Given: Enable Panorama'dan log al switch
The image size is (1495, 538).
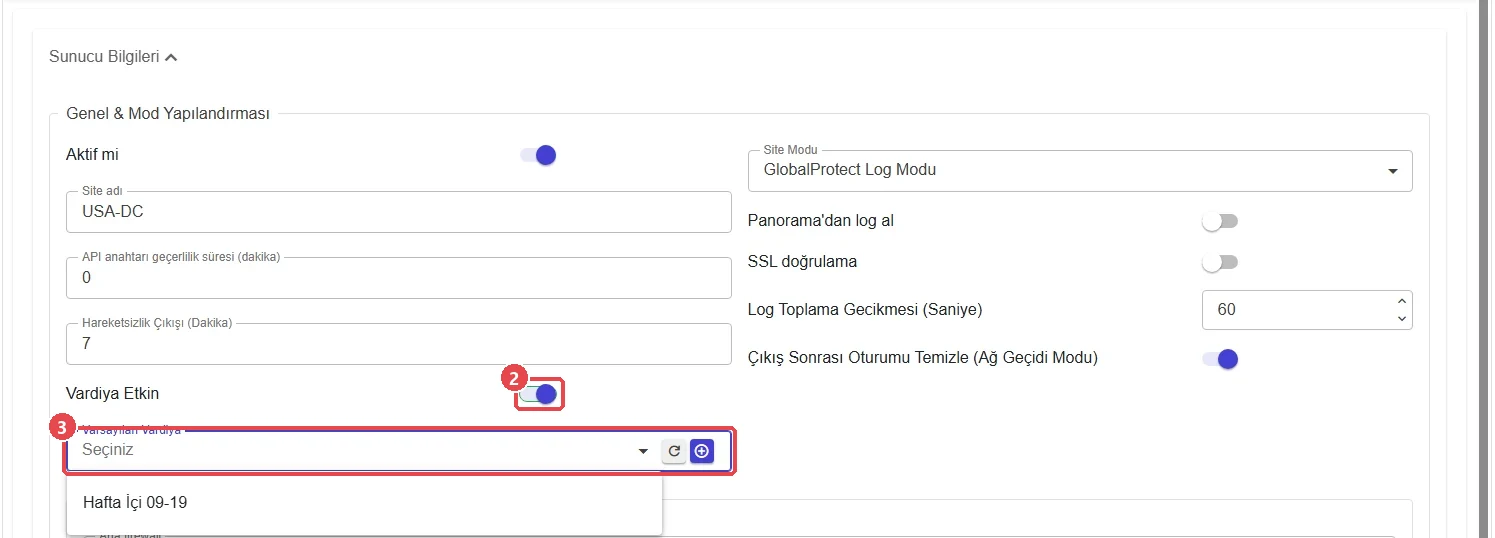Looking at the screenshot, I should click(1220, 221).
